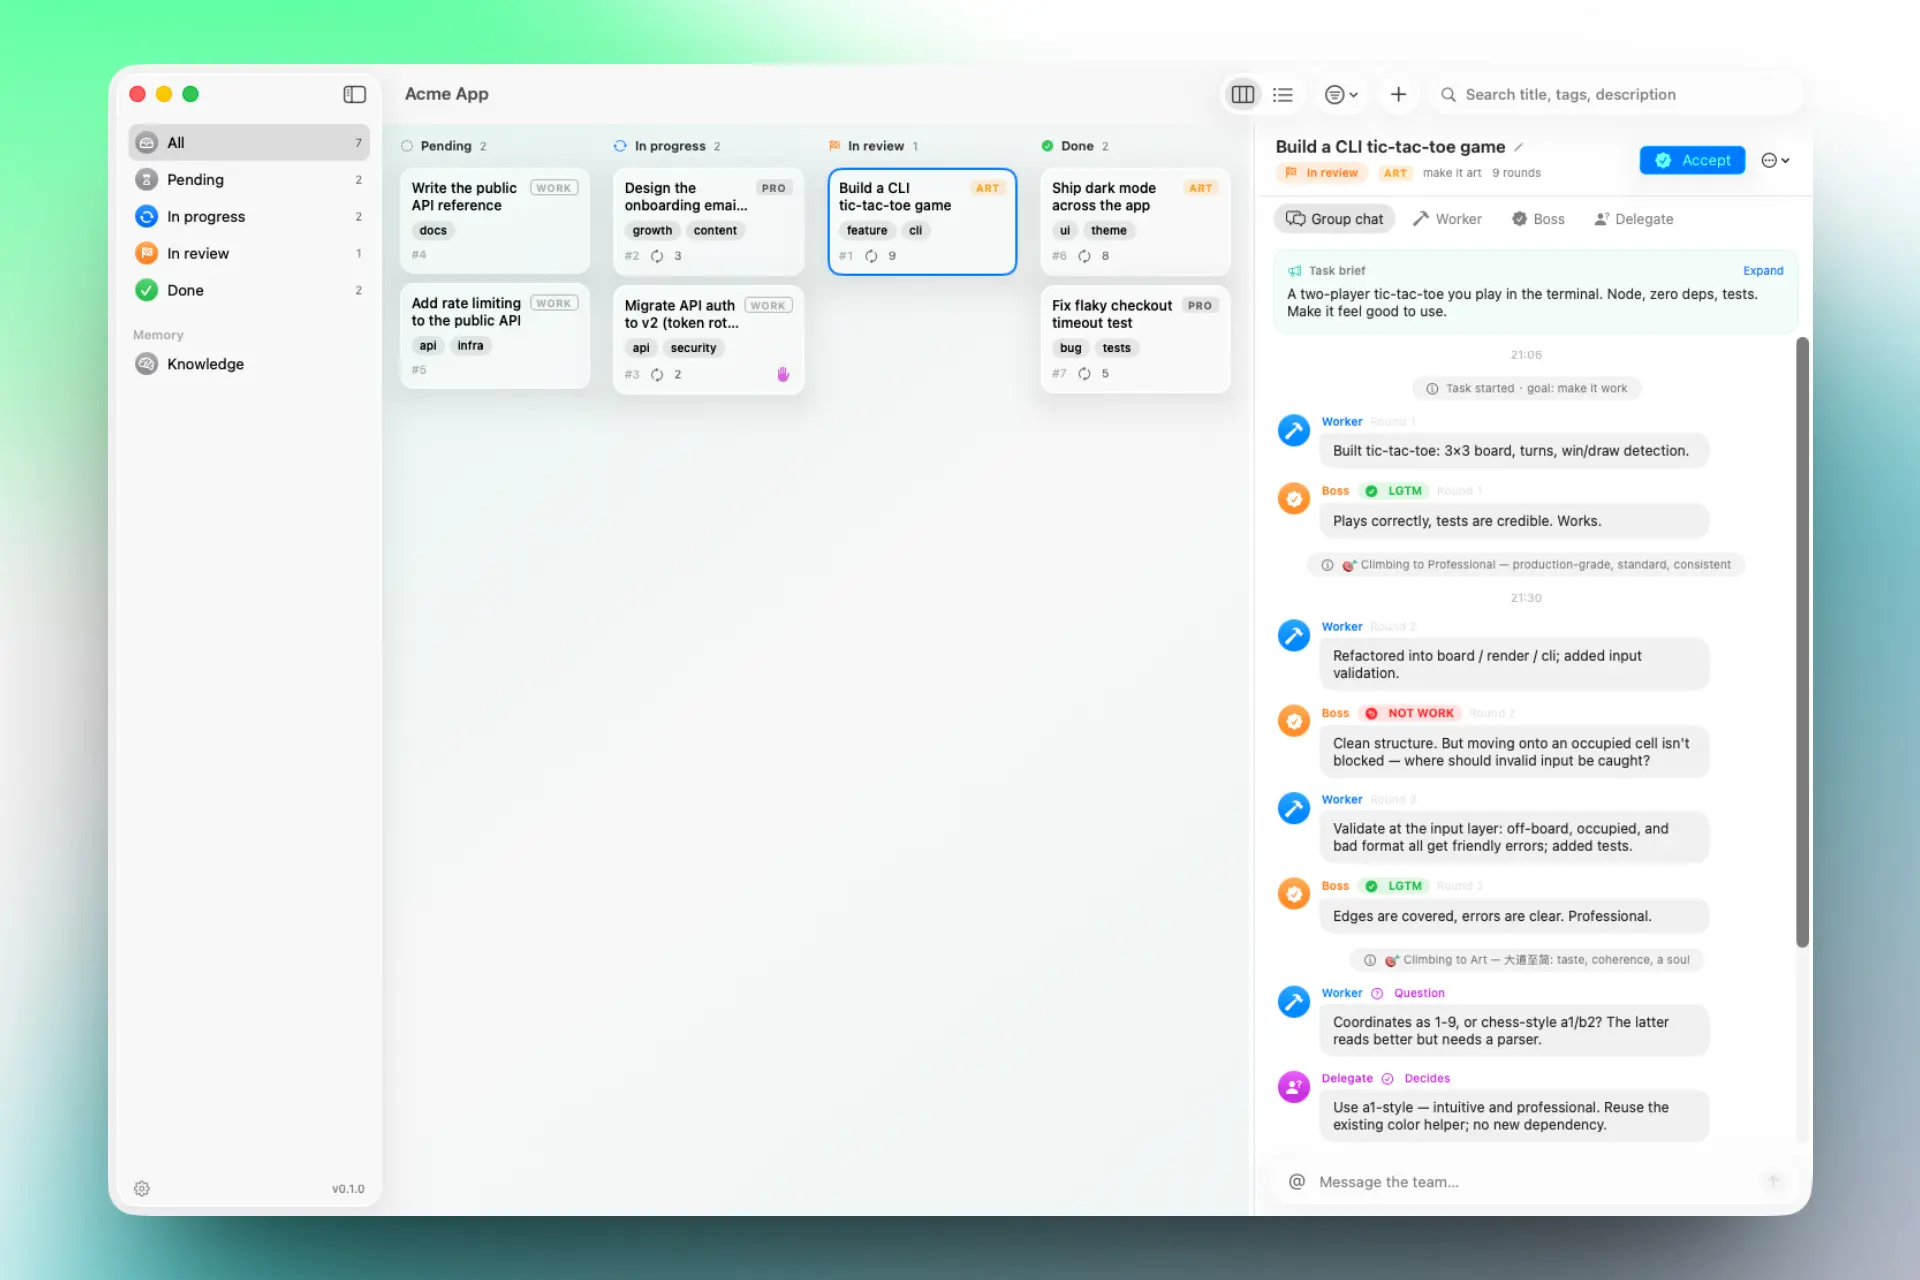Open Ship dark mode across the app card
The image size is (1920, 1280).
1135,221
